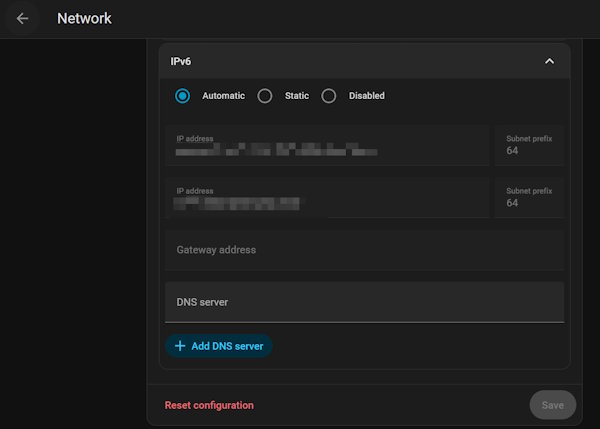This screenshot has width=600, height=429.
Task: Go back using the arrow icon
Action: [22, 18]
